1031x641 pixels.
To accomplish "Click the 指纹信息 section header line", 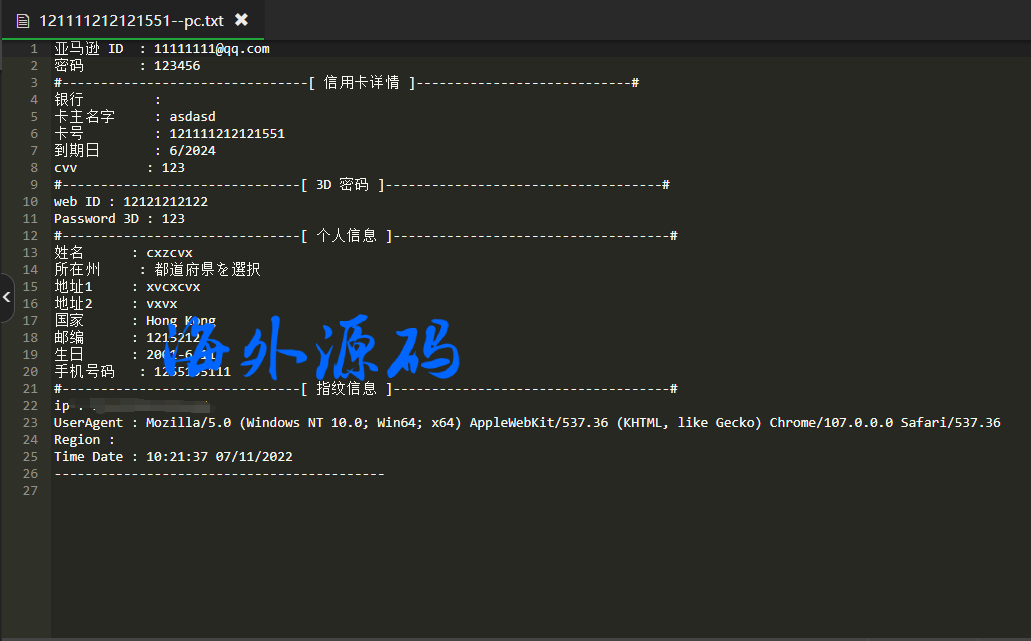I will click(346, 389).
